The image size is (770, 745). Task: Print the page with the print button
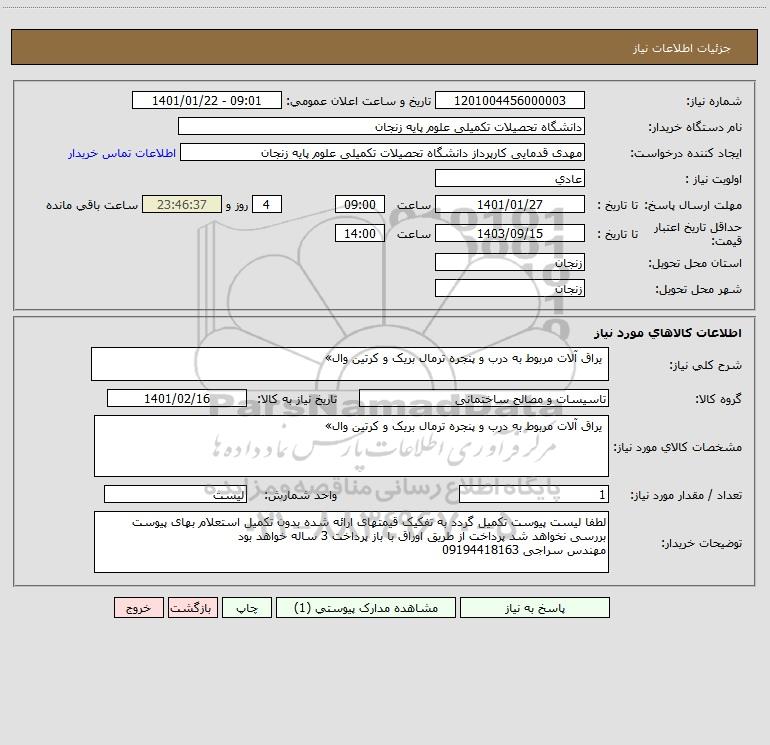click(247, 608)
